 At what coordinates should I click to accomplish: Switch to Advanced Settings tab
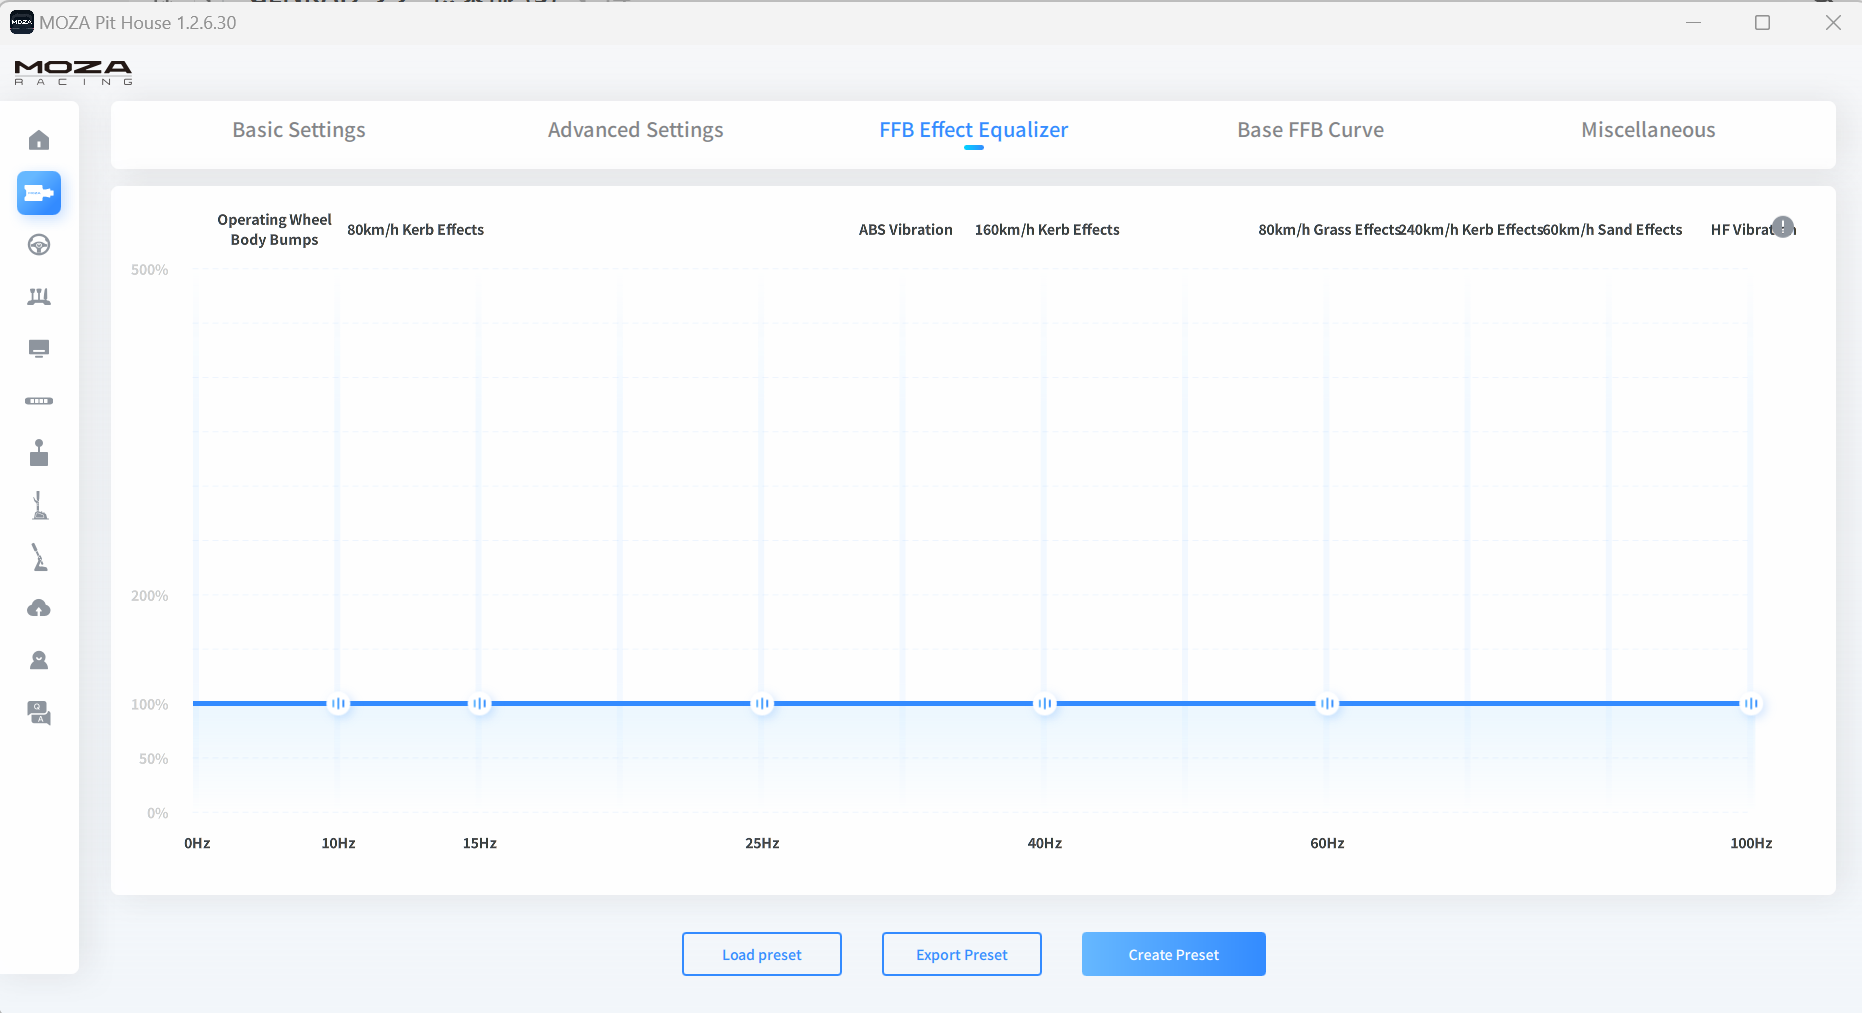coord(635,130)
